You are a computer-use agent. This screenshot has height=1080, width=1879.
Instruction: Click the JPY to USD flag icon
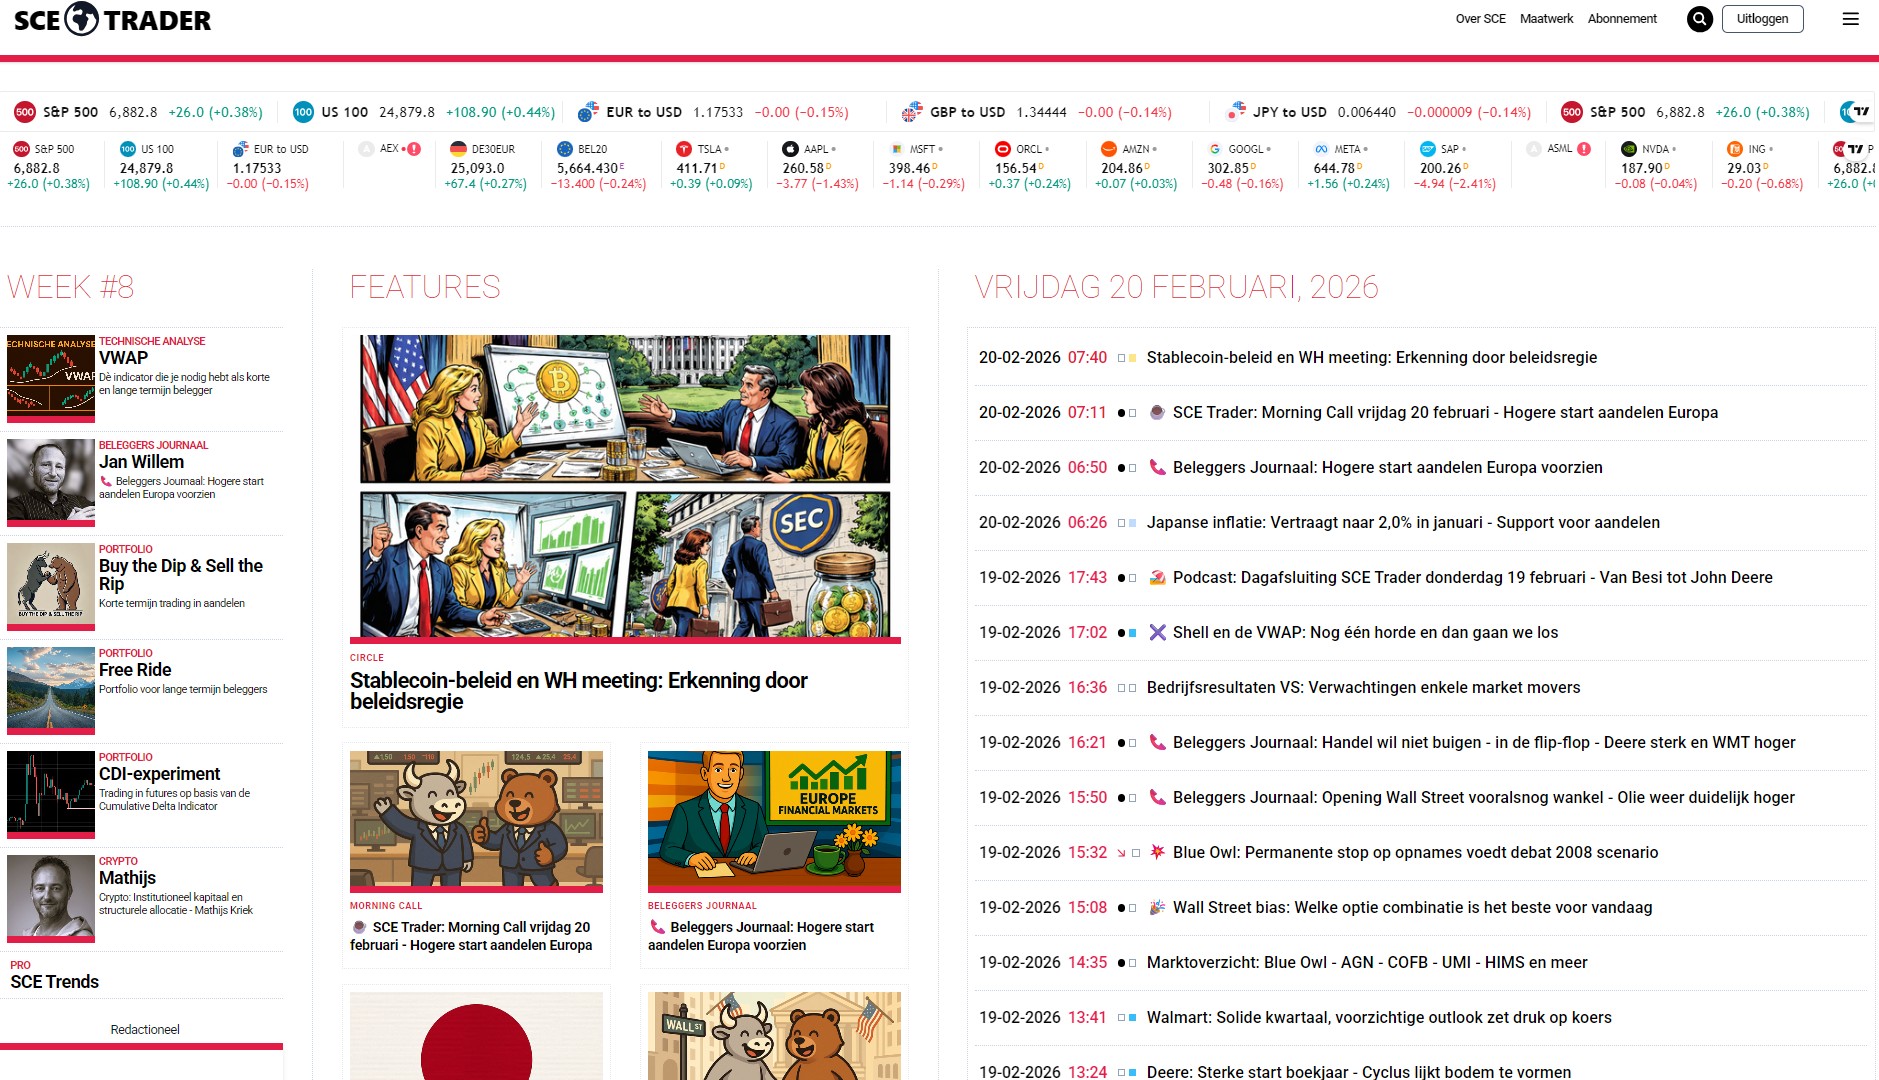(1236, 112)
